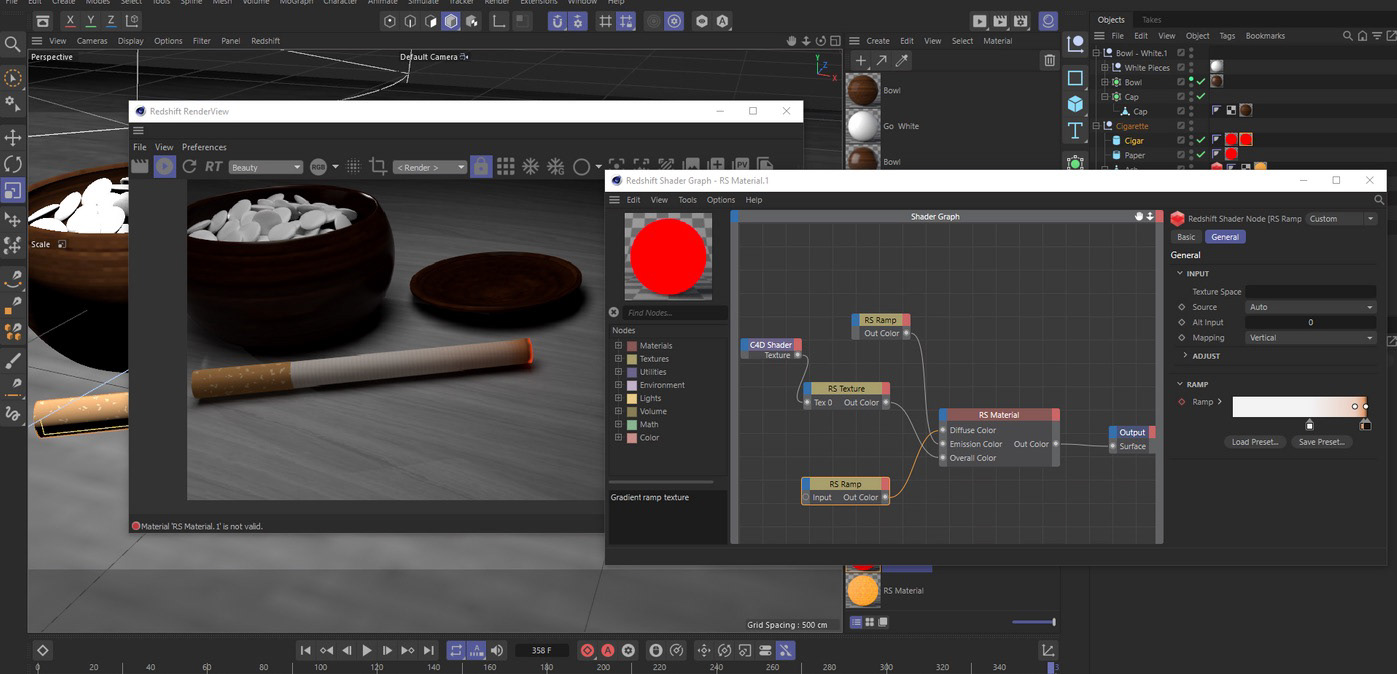Viewport: 1397px width, 674px height.
Task: Expand Textures node category
Action: (618, 359)
